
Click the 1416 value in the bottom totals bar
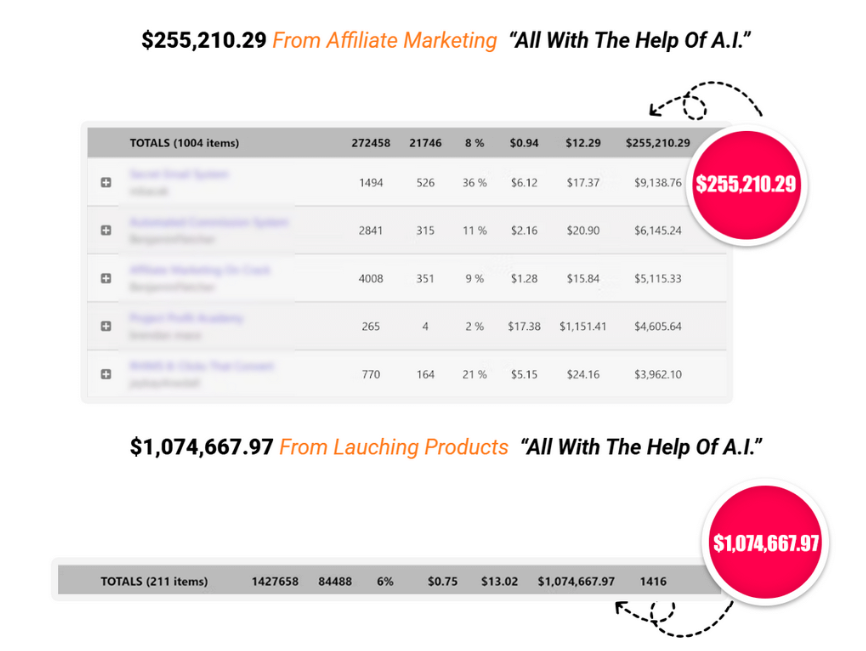click(x=653, y=581)
